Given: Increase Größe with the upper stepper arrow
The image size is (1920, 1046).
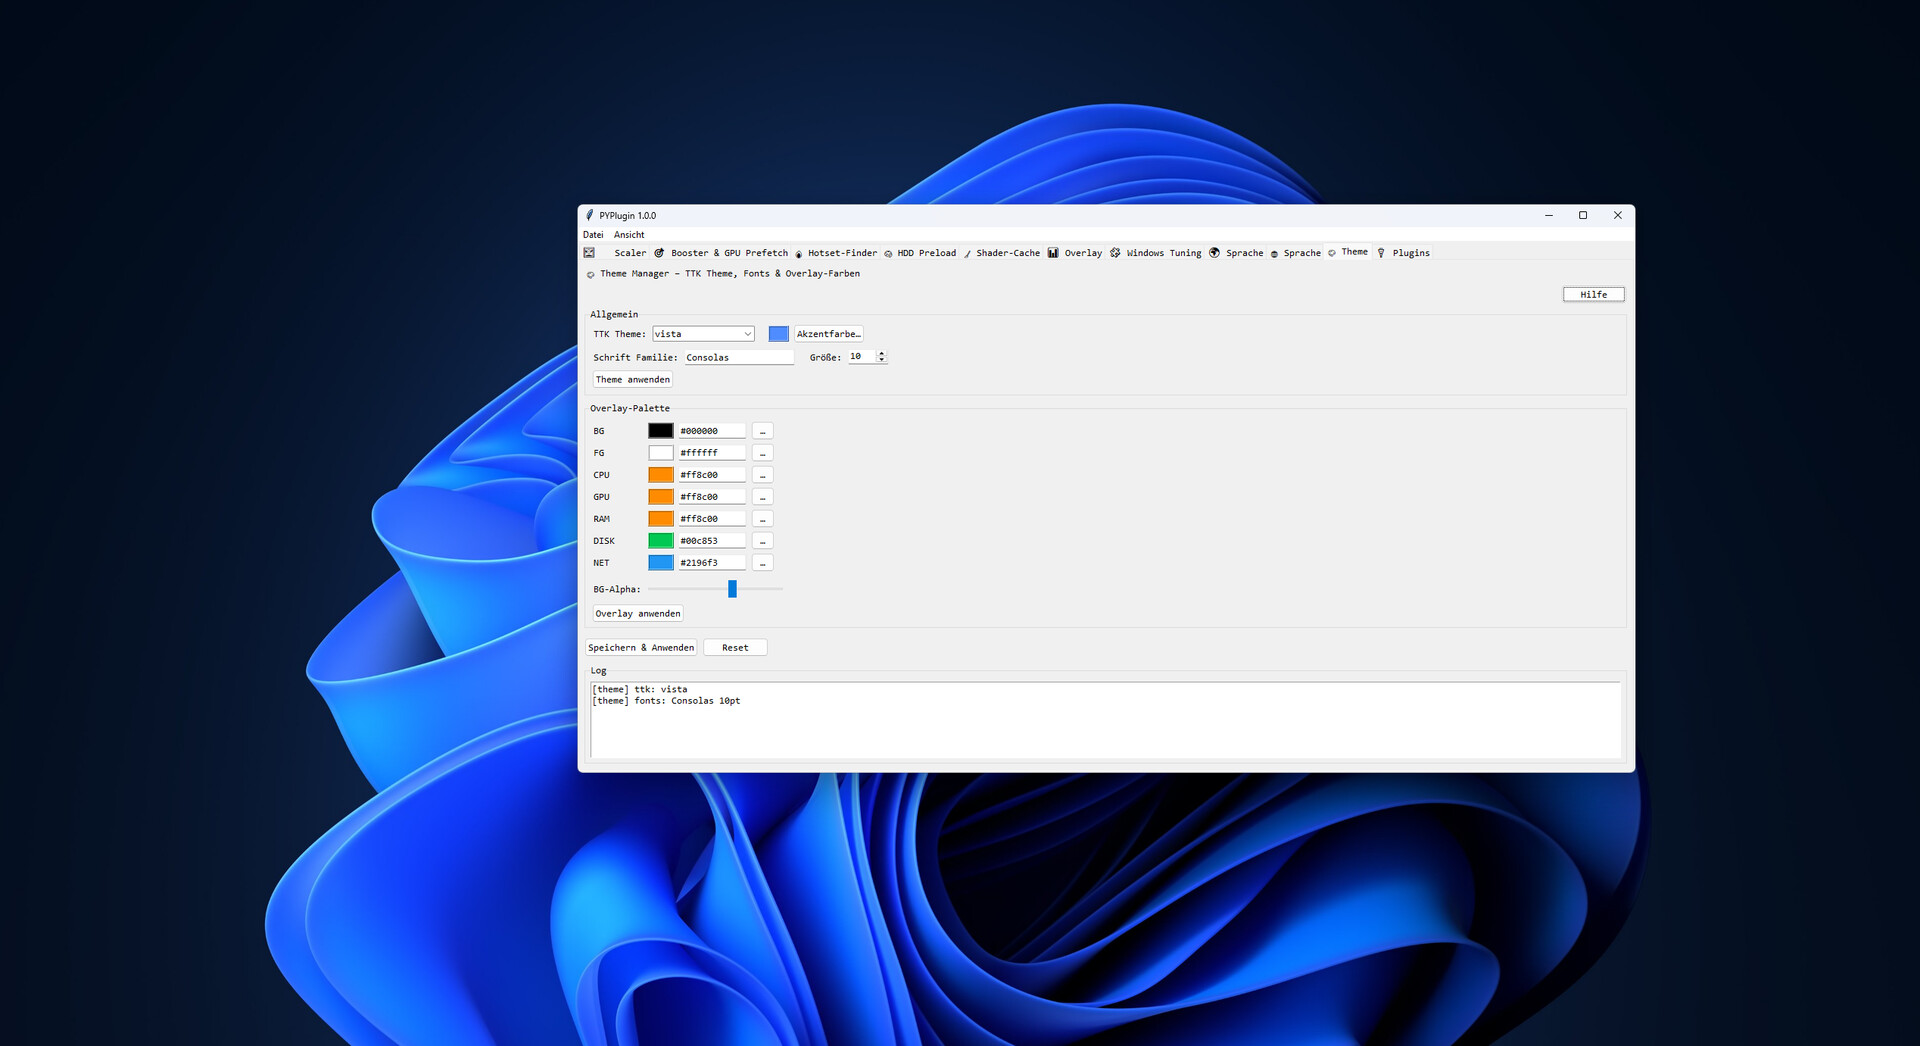Looking at the screenshot, I should (881, 352).
